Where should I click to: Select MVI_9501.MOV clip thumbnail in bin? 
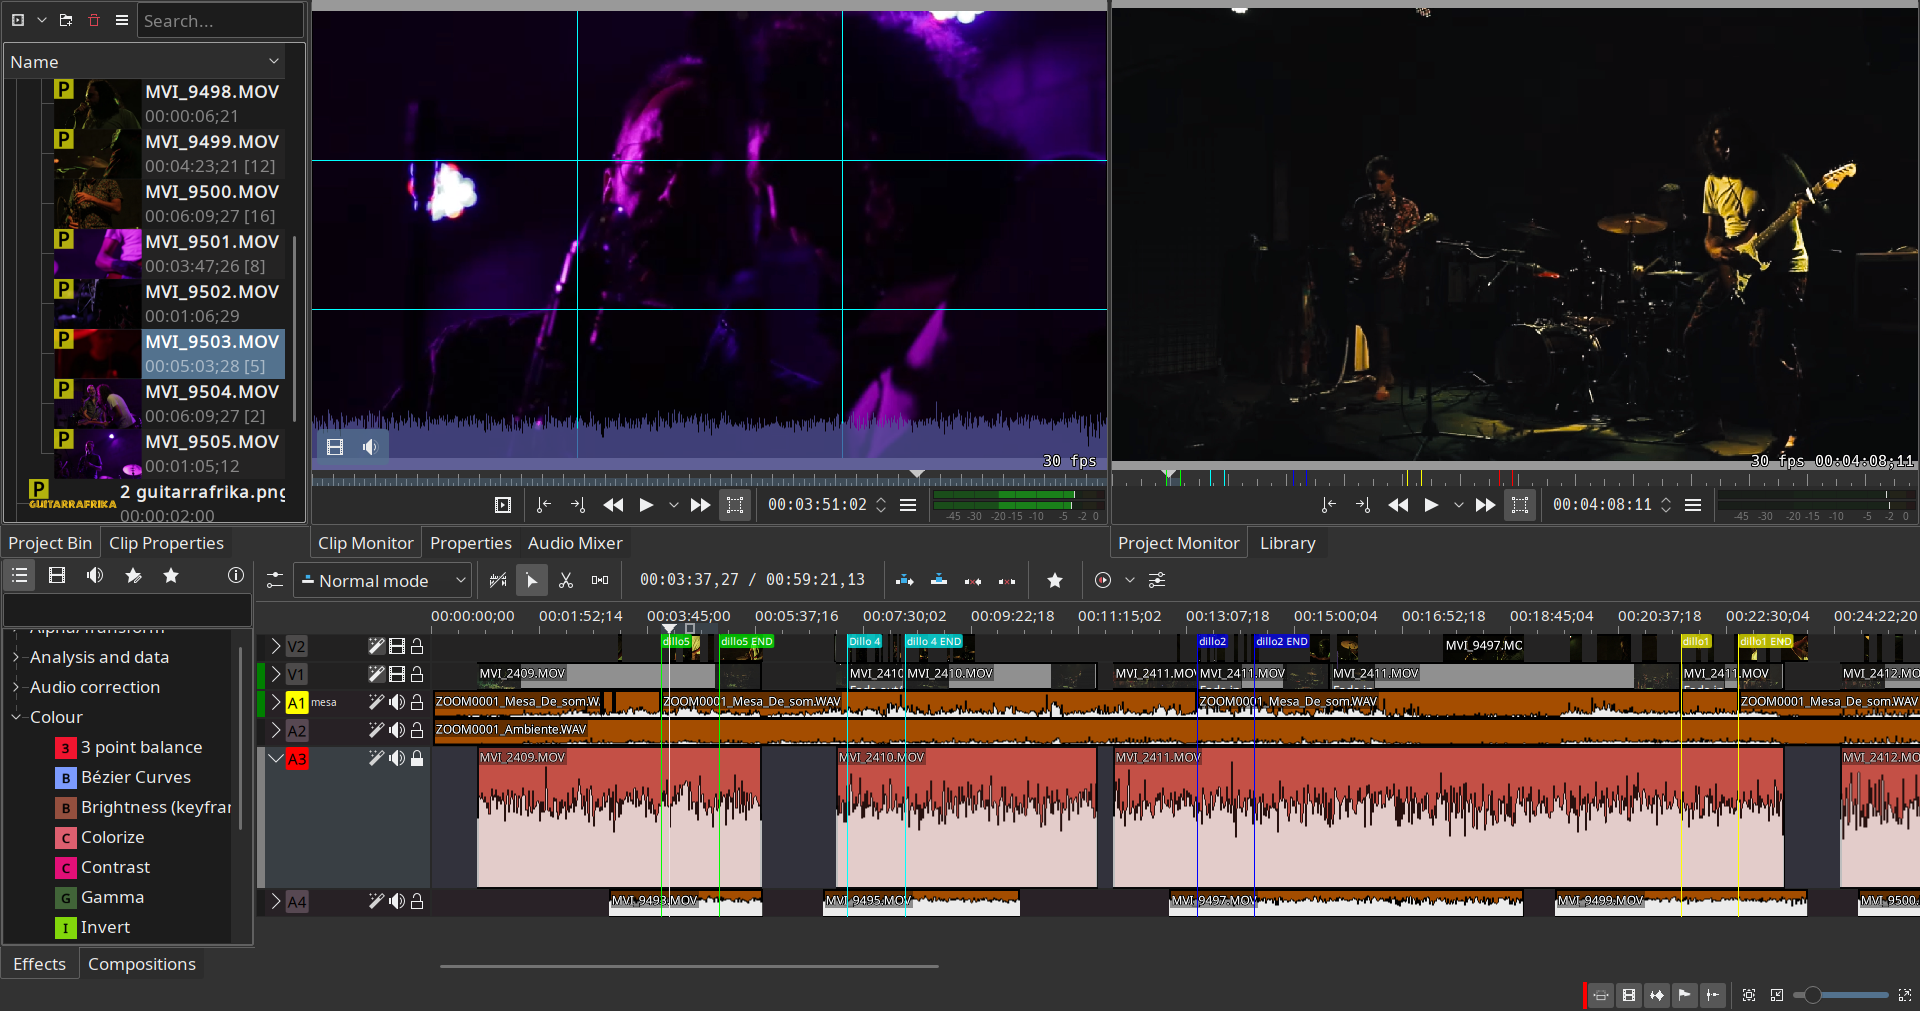tap(97, 254)
